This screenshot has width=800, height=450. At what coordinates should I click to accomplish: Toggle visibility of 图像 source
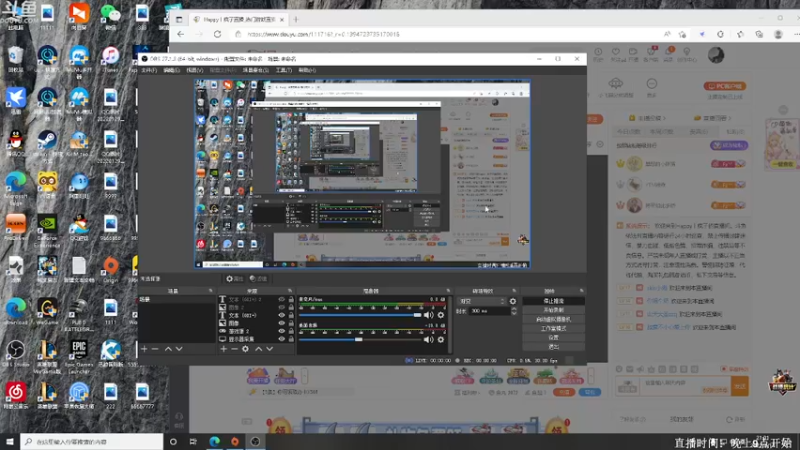pos(281,323)
